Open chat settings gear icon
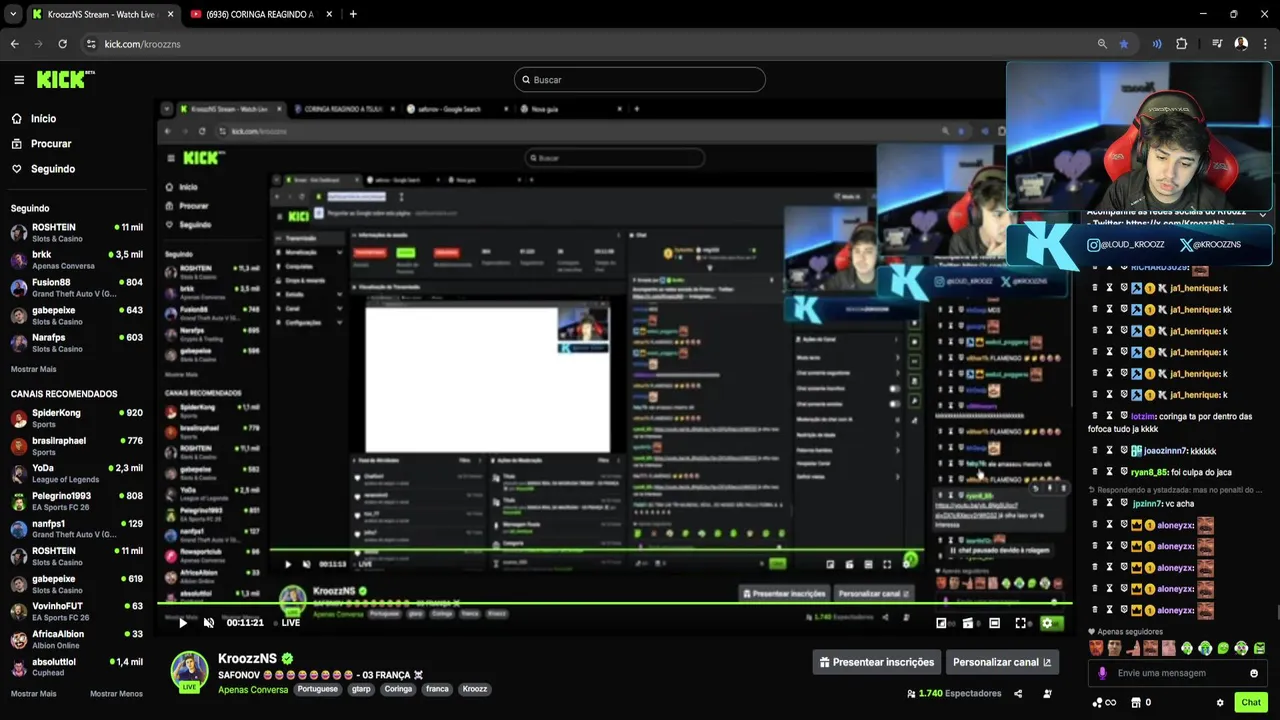Image resolution: width=1280 pixels, height=720 pixels. tap(1221, 703)
